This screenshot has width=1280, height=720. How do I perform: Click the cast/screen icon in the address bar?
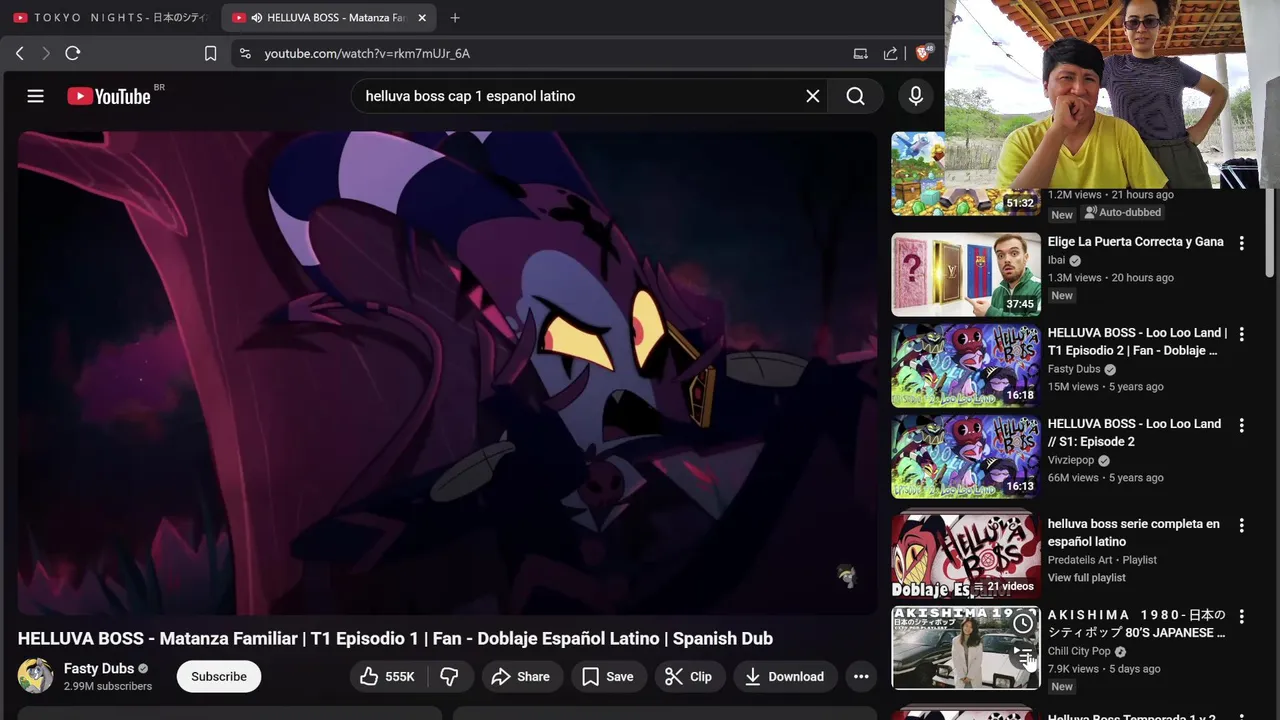click(860, 53)
